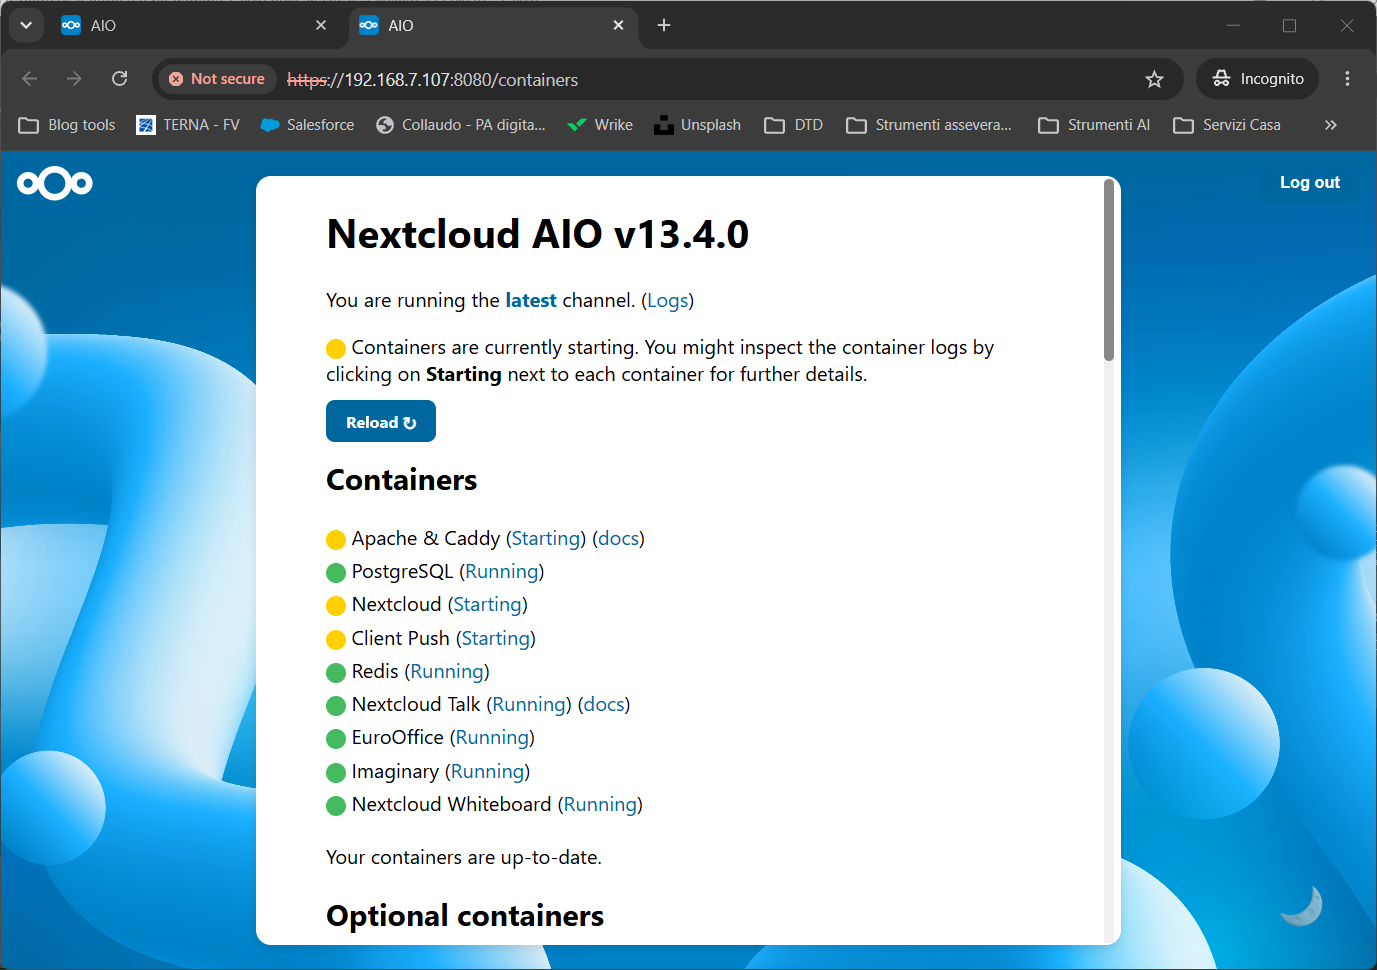Click 'Your containers are up-to-date.' text
This screenshot has width=1377, height=970.
click(464, 857)
